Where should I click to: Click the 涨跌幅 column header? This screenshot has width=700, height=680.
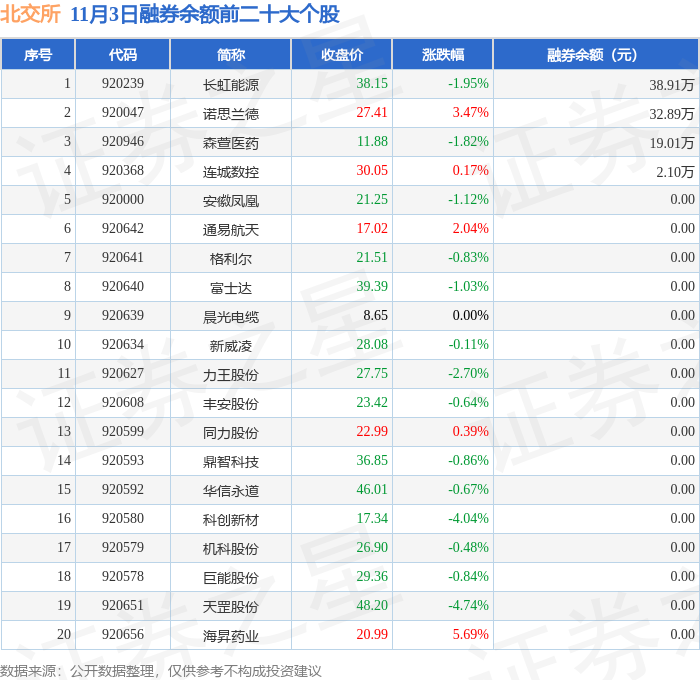click(x=443, y=54)
